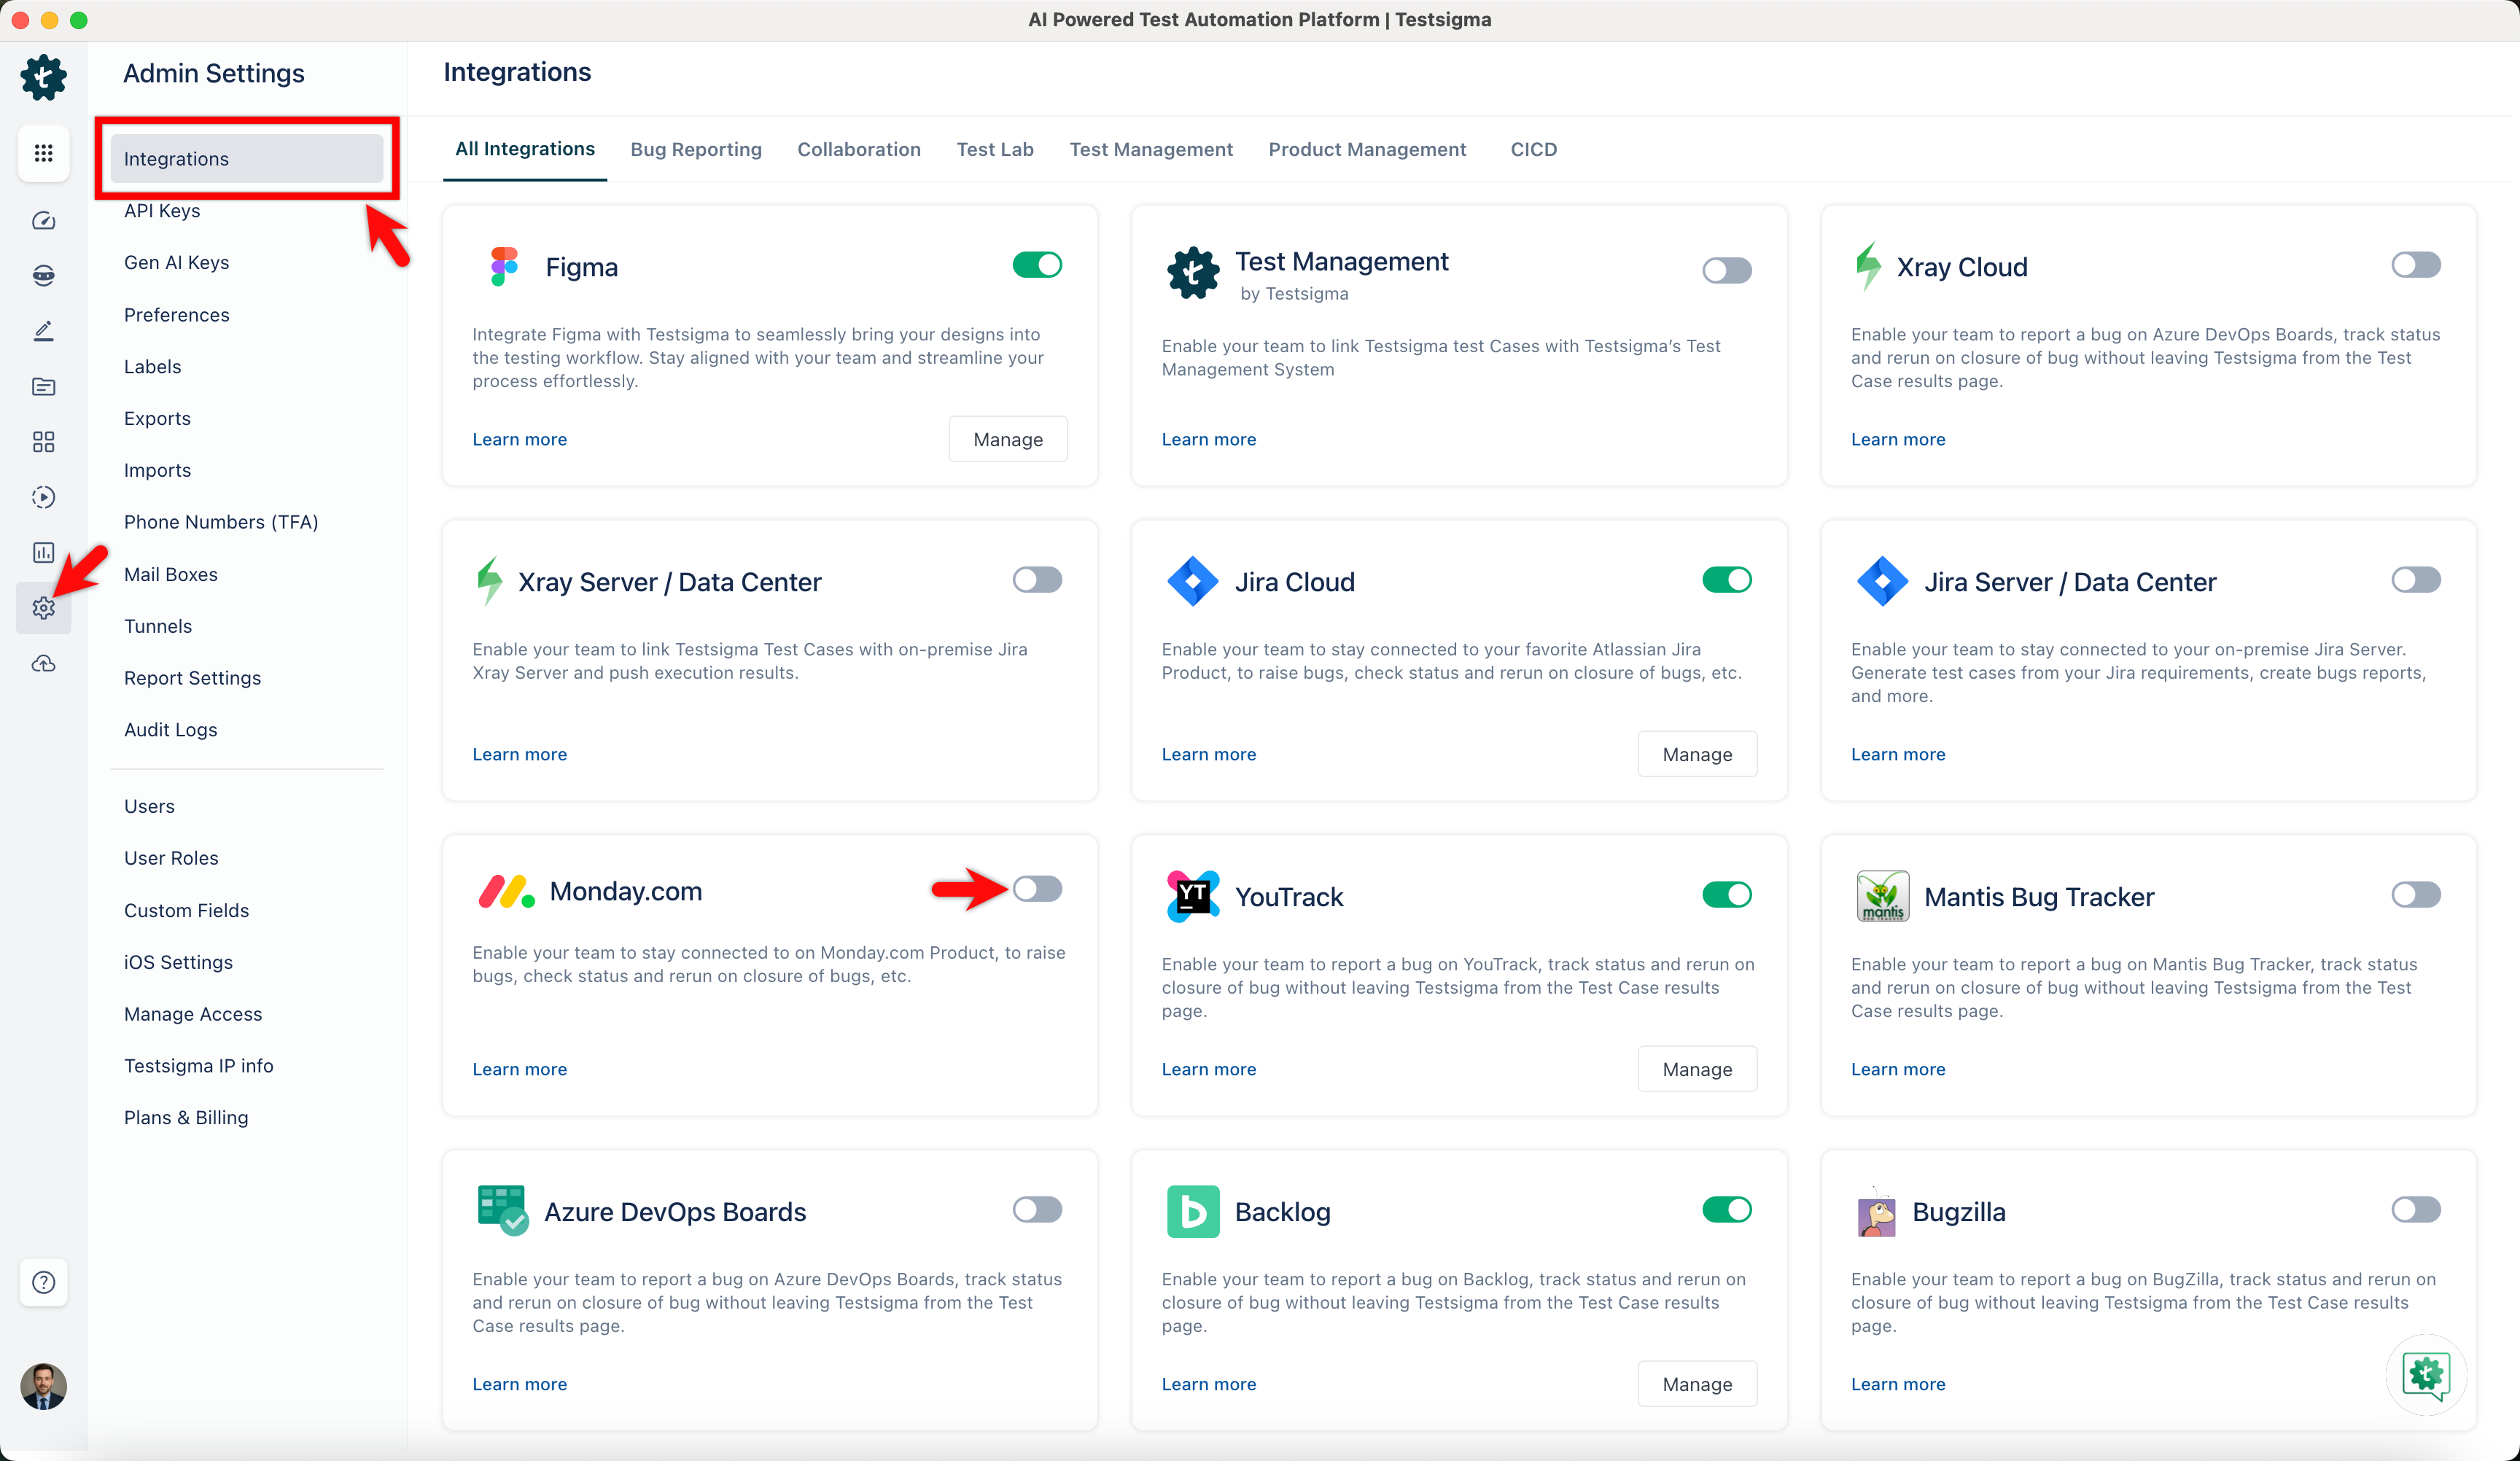Click the test data card icon
Screen dimensions: 2520x1461
pyautogui.click(x=43, y=386)
